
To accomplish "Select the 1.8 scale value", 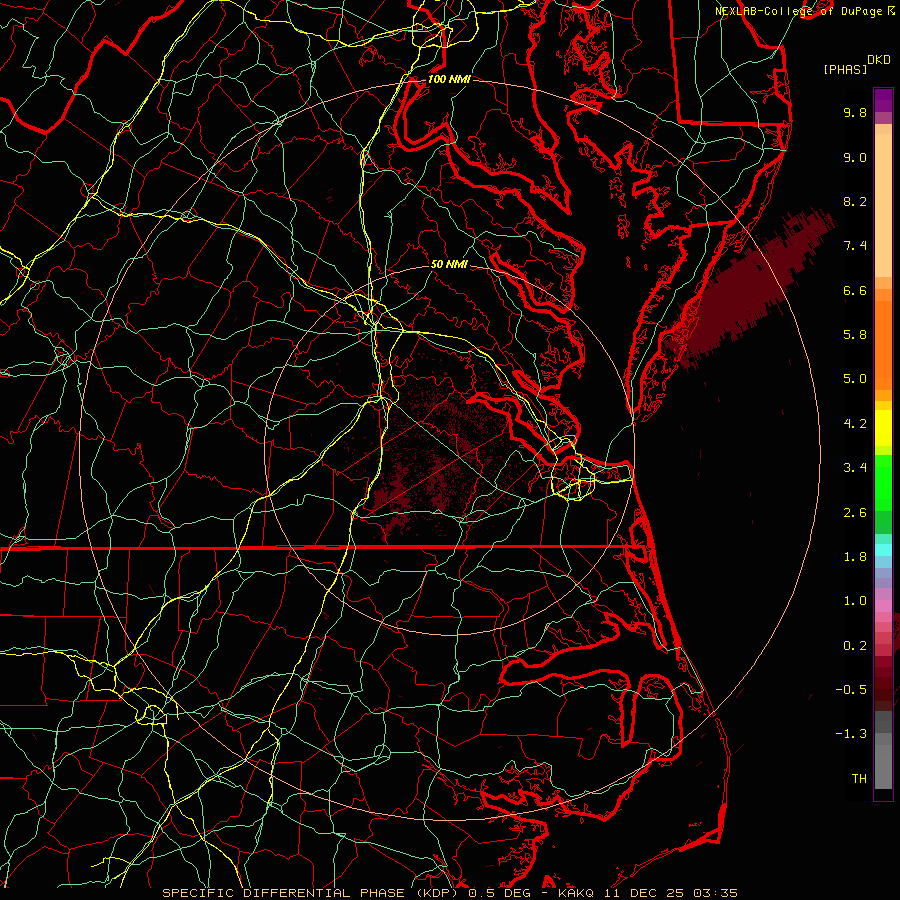I will (855, 557).
